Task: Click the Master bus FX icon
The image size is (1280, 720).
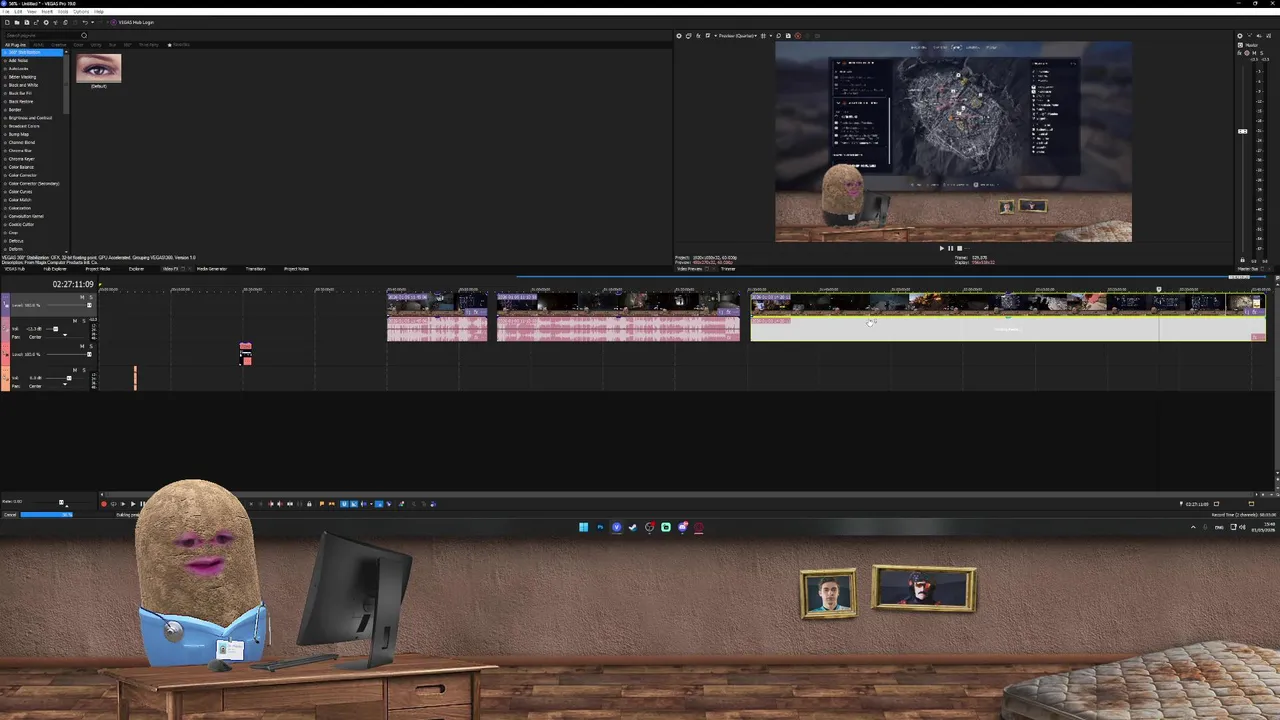Action: pyautogui.click(x=1240, y=53)
